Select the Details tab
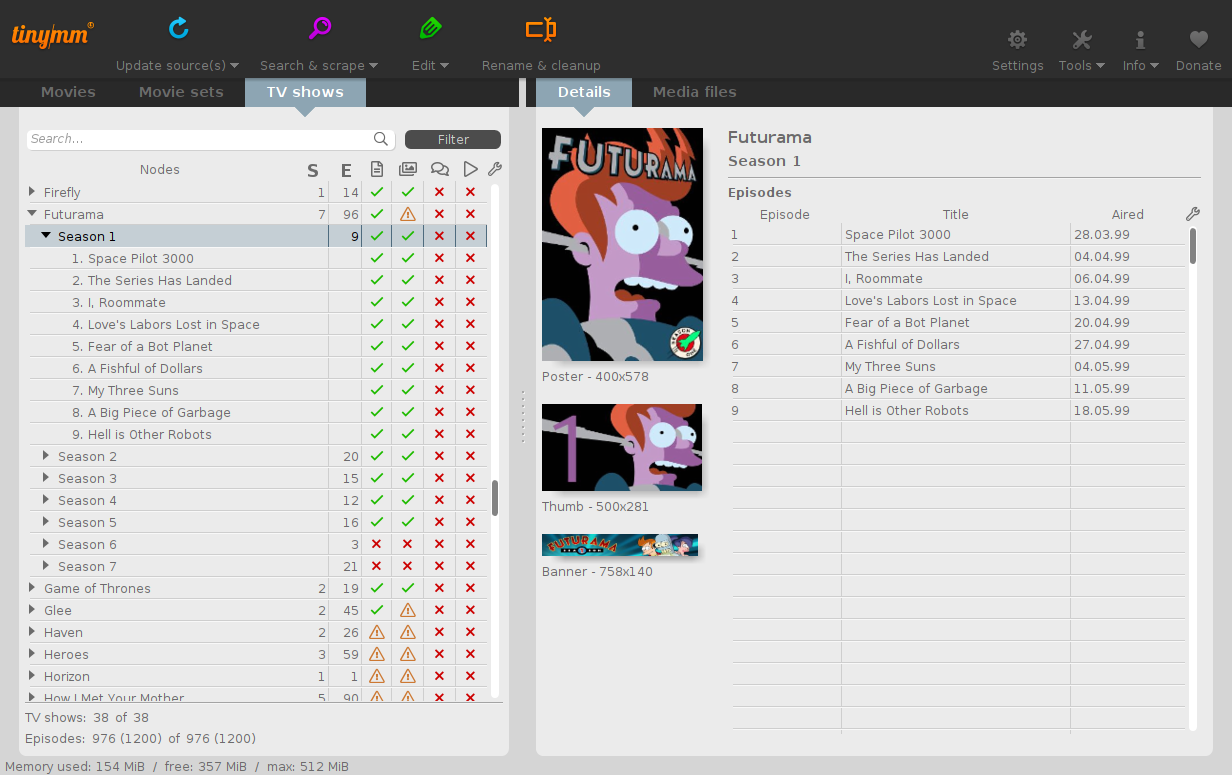 tap(584, 92)
